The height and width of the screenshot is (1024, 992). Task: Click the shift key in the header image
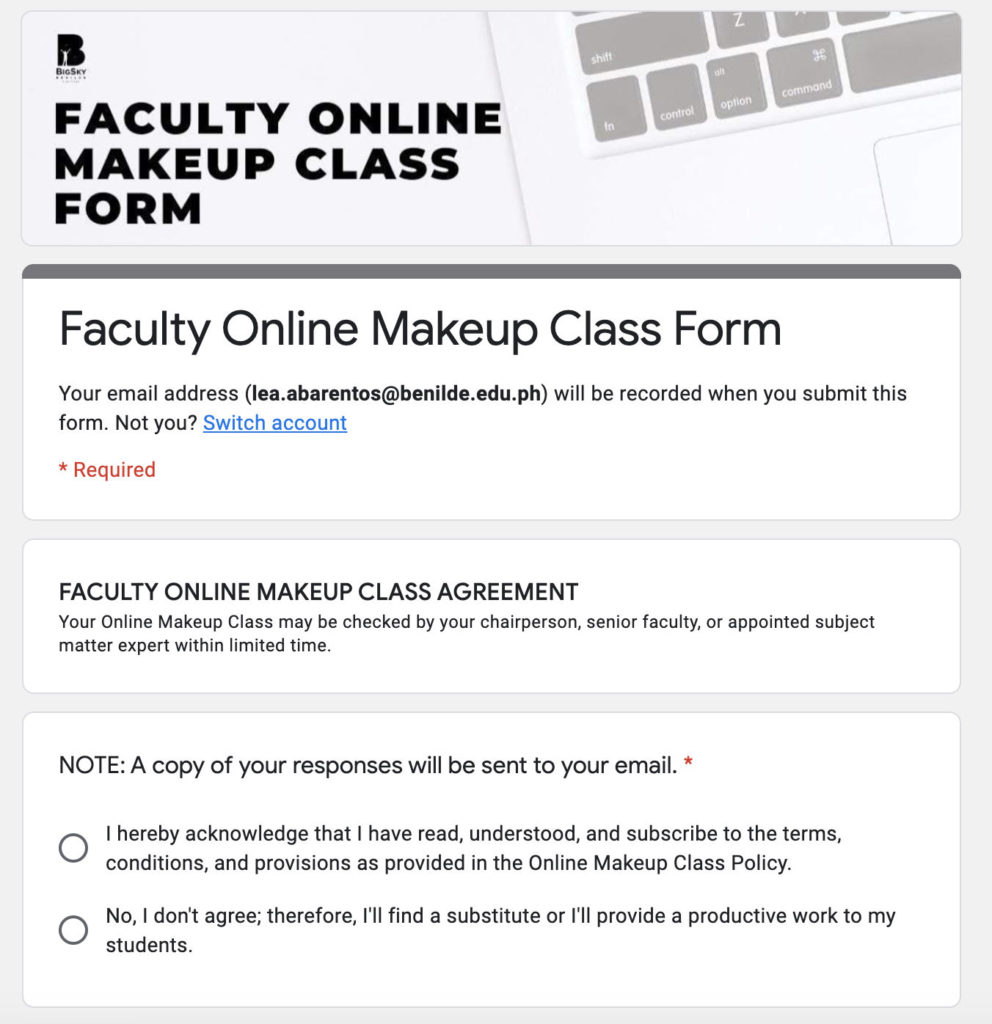point(600,57)
